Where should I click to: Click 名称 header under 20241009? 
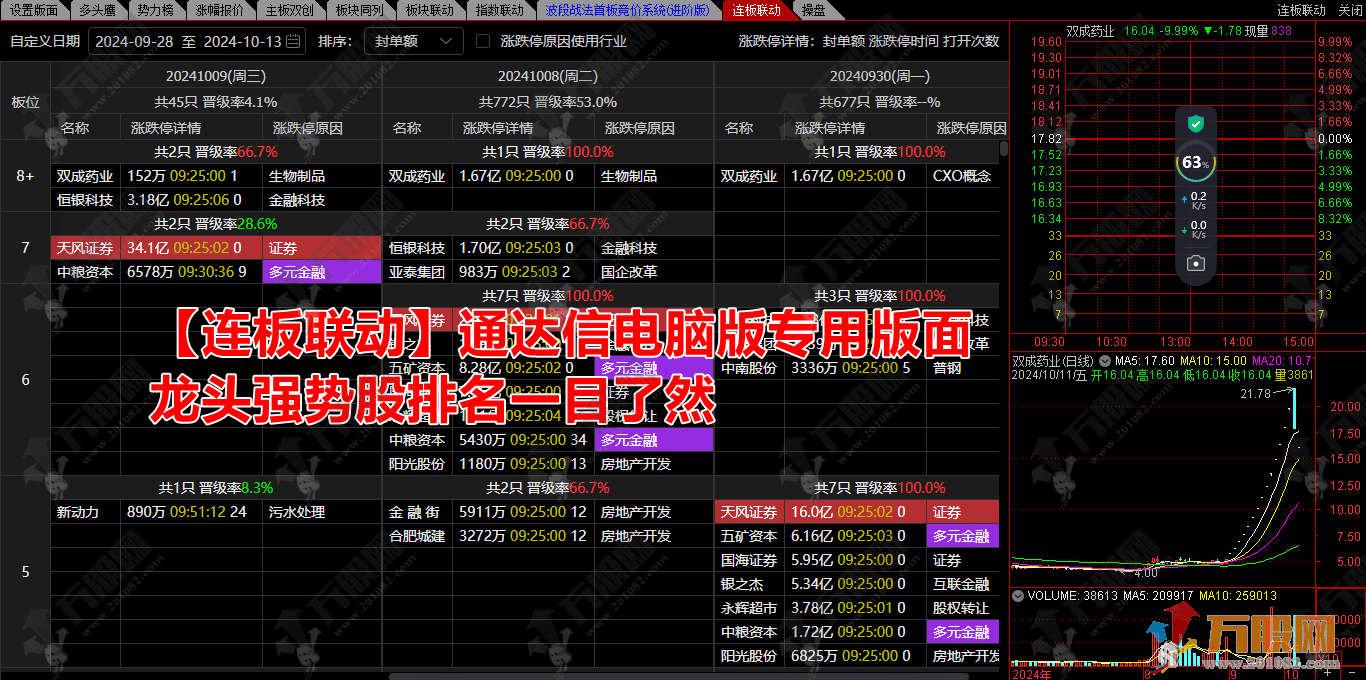pos(75,128)
